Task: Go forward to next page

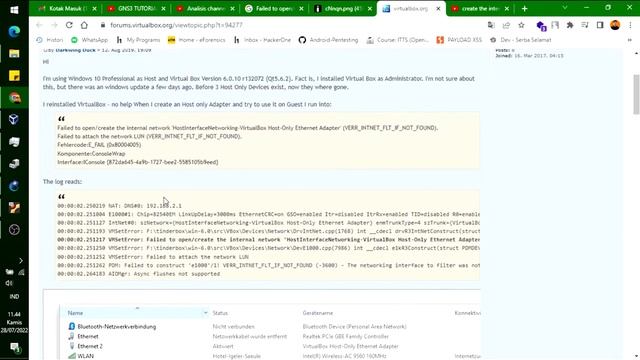Action: click(x=54, y=25)
